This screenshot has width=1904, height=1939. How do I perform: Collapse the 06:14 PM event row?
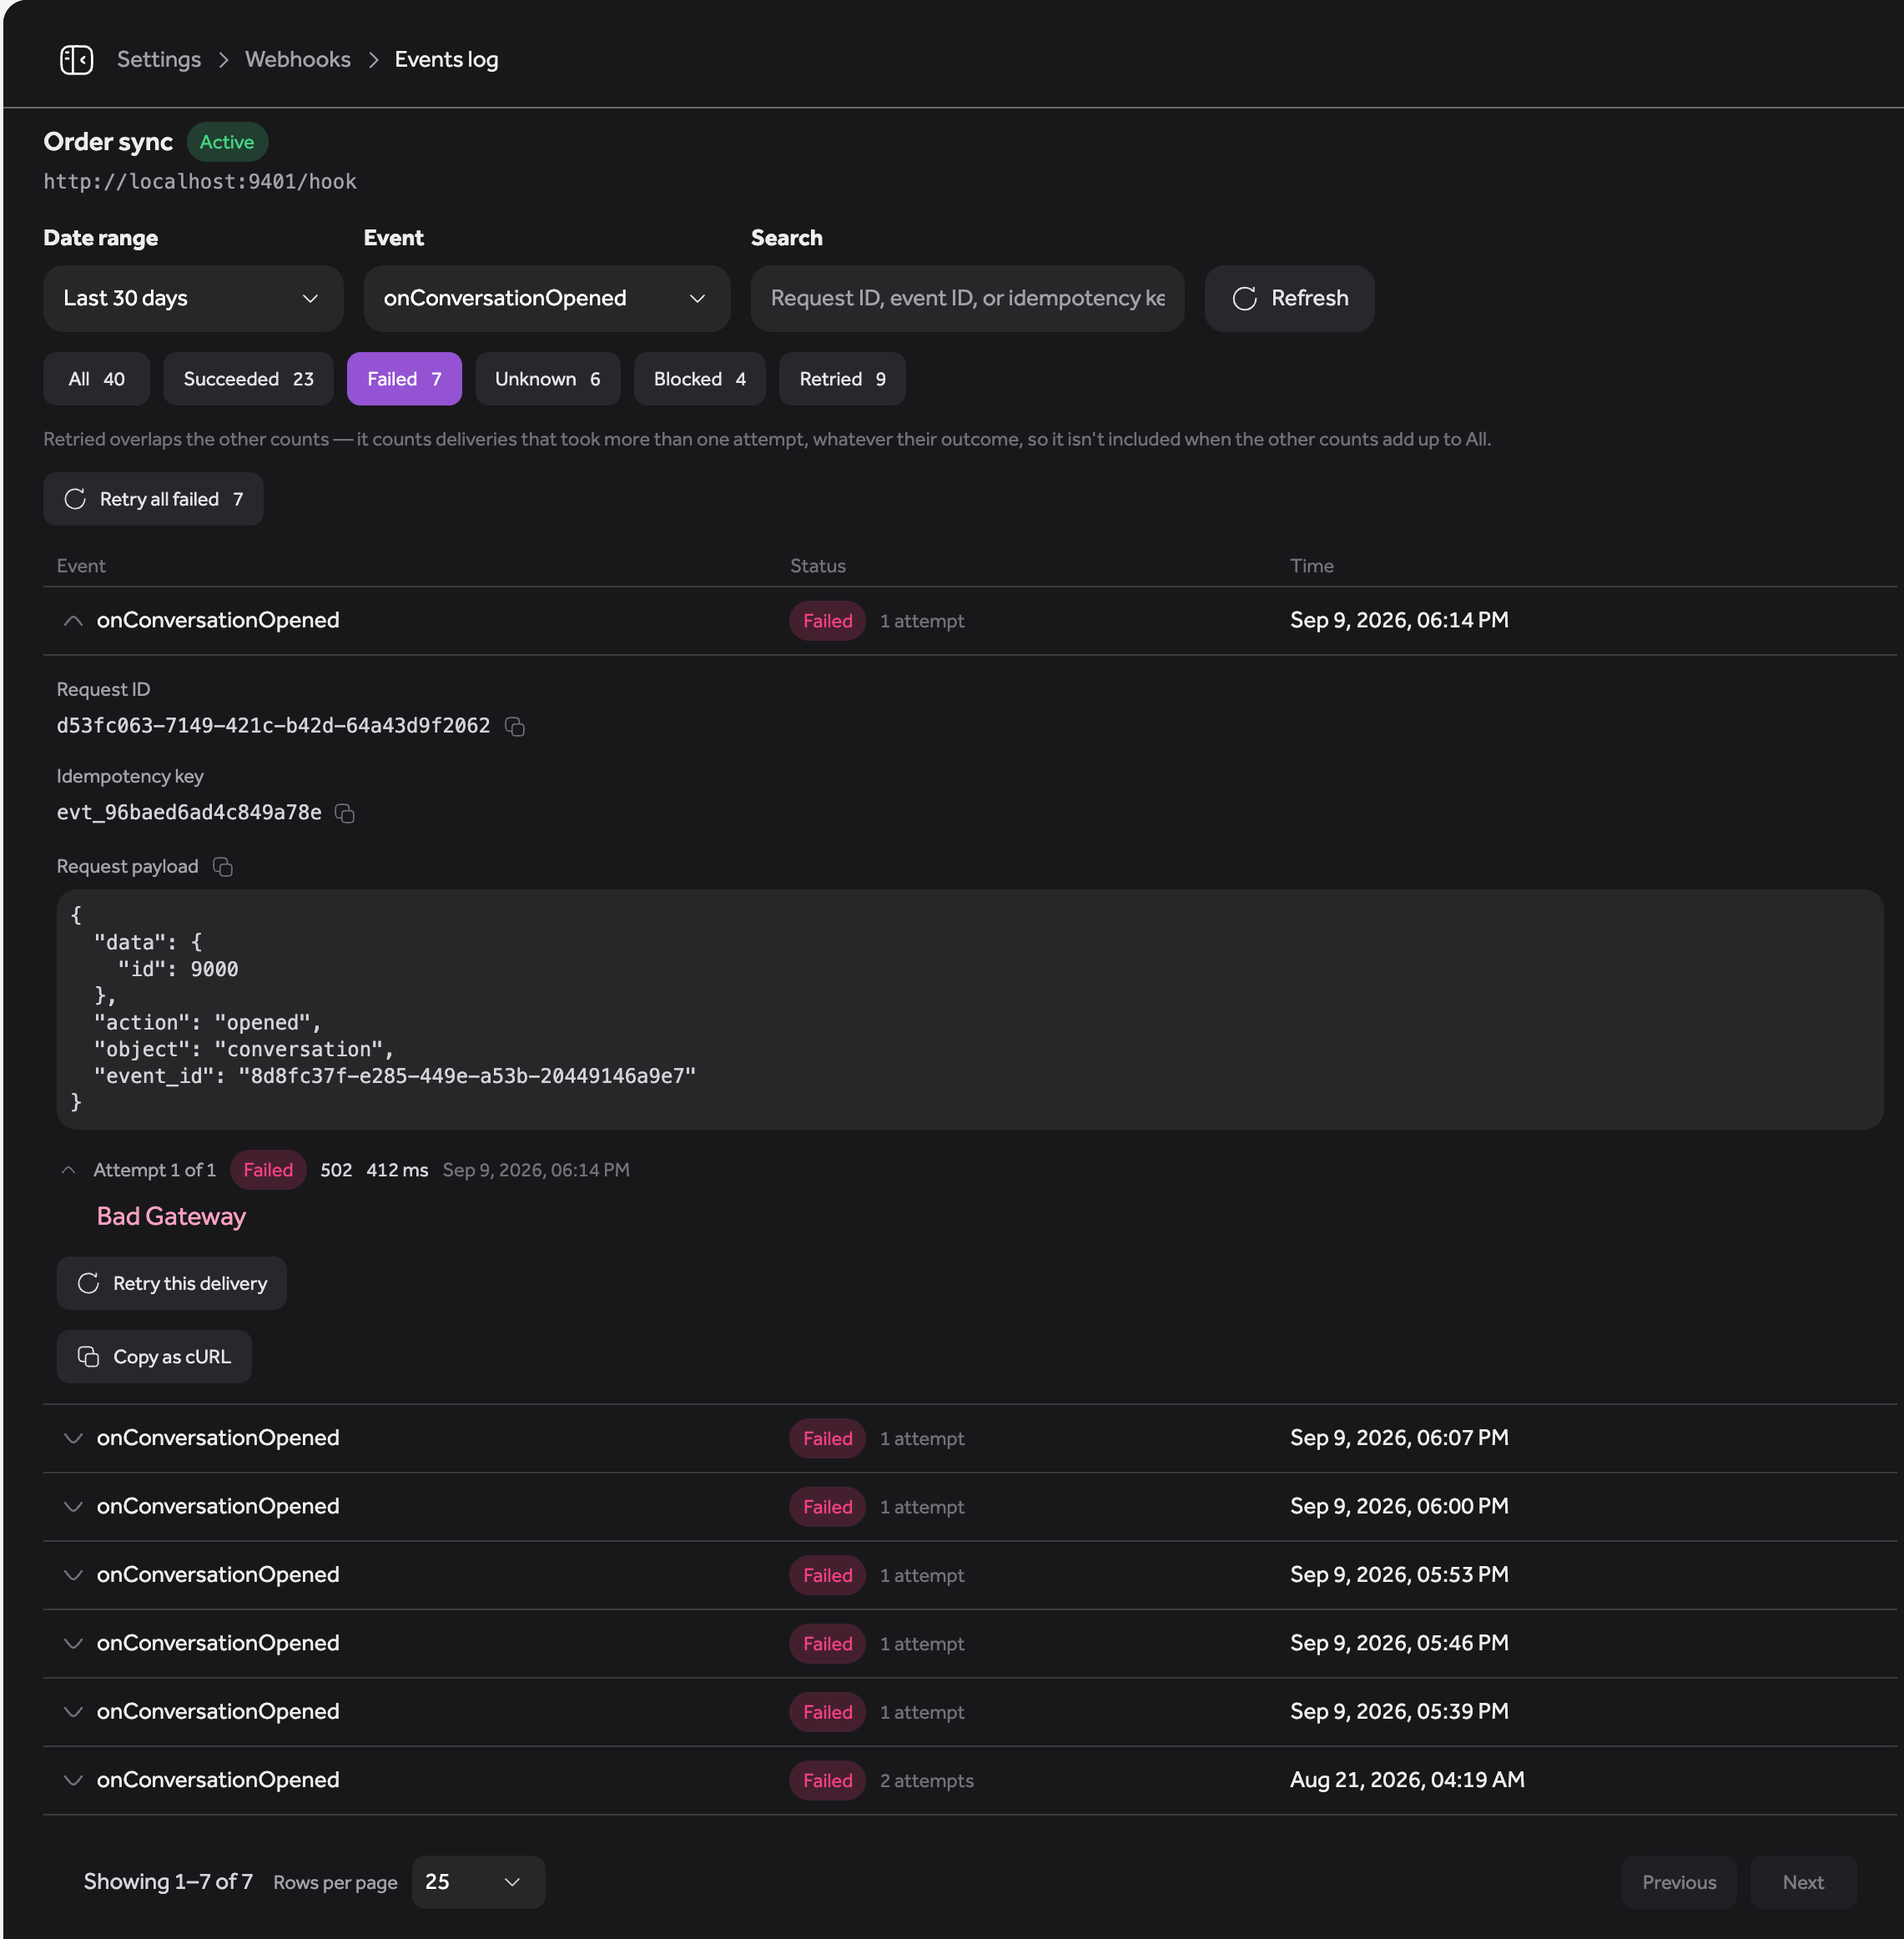coord(73,620)
